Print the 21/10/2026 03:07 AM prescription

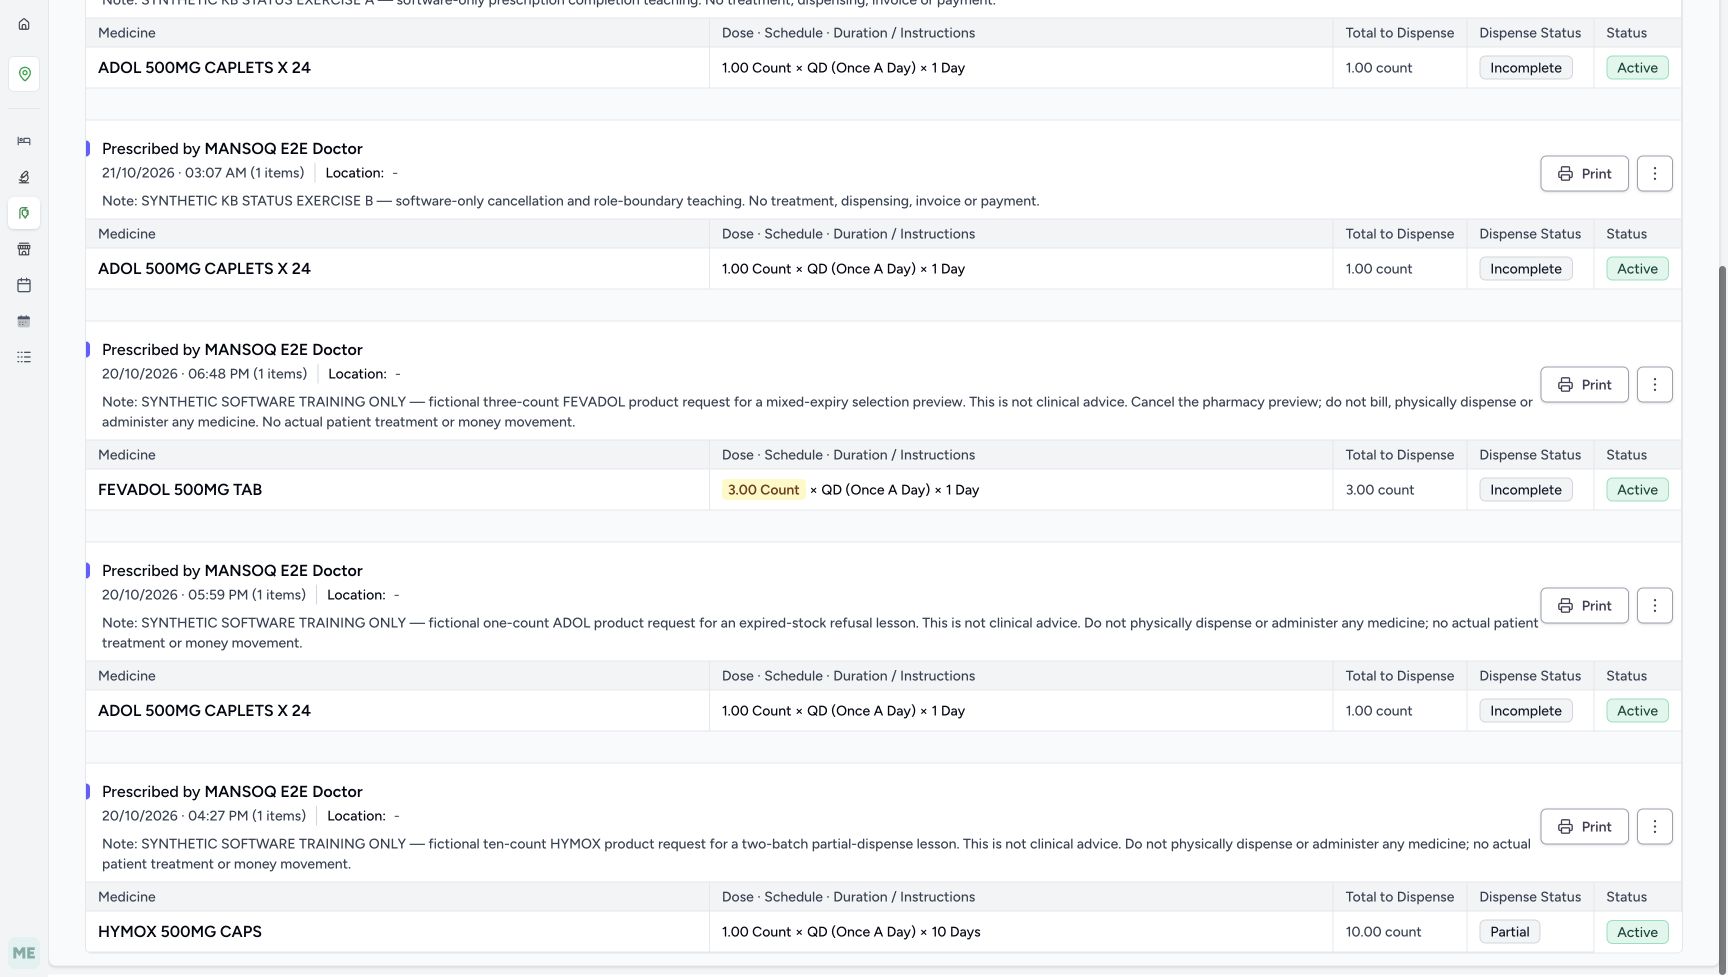click(1584, 174)
